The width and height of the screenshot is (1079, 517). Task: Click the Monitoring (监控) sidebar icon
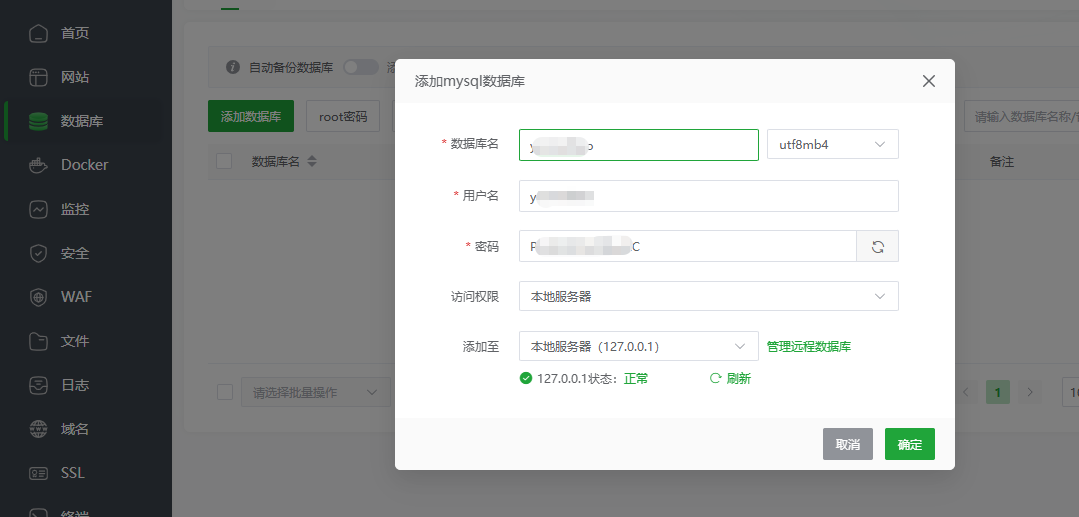(x=39, y=209)
